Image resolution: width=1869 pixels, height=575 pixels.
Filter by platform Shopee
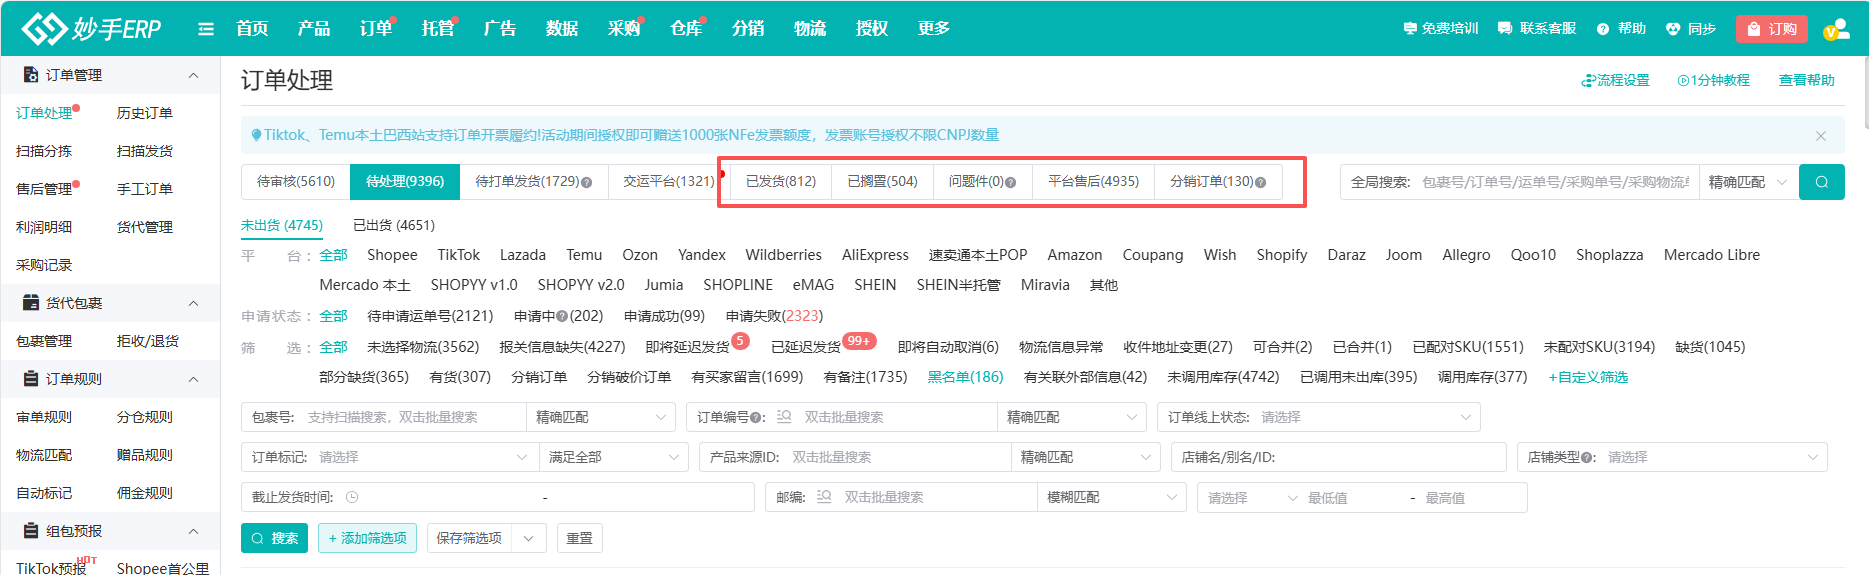click(392, 255)
